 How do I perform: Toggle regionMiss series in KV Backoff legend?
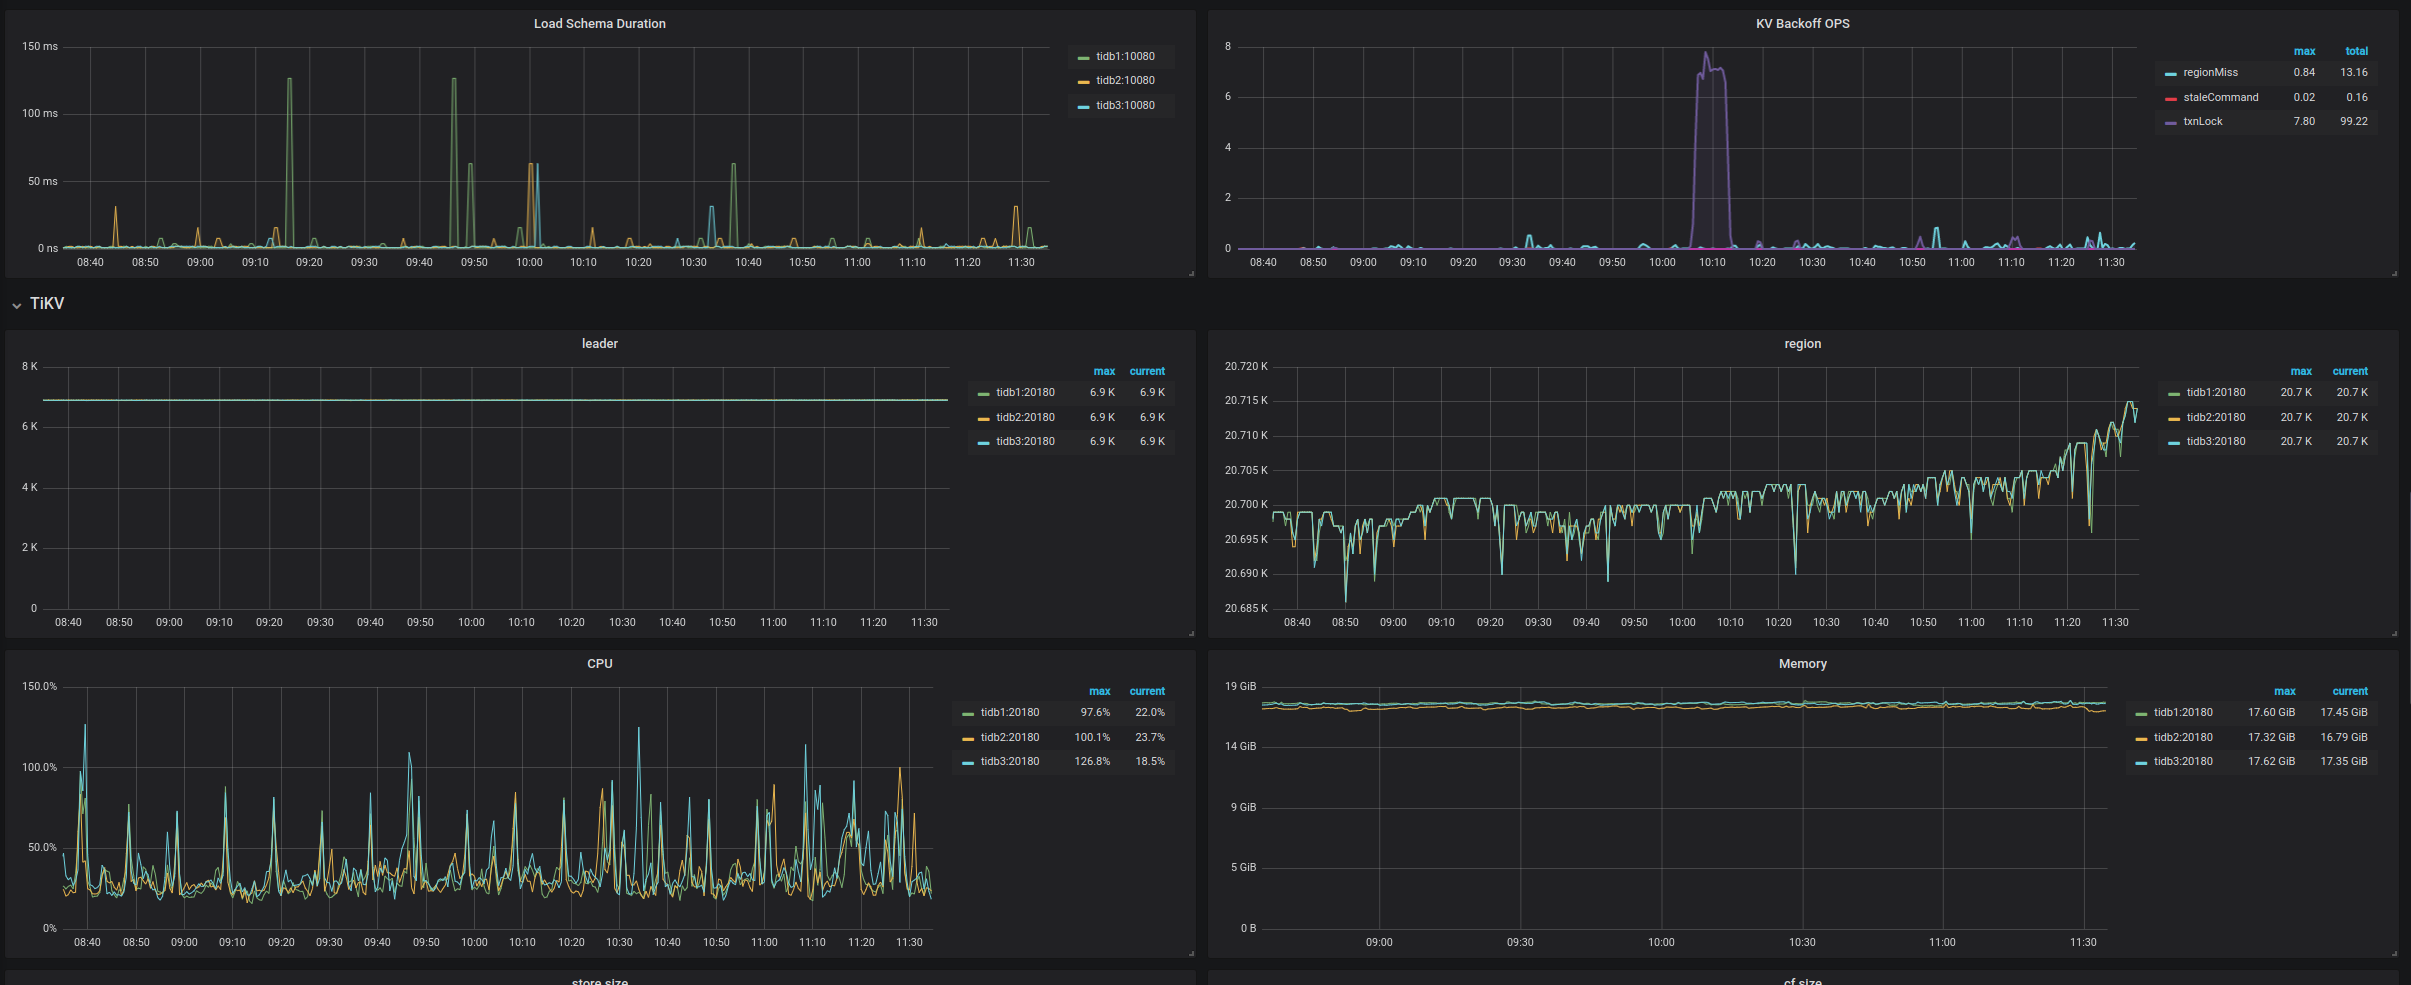click(2210, 73)
